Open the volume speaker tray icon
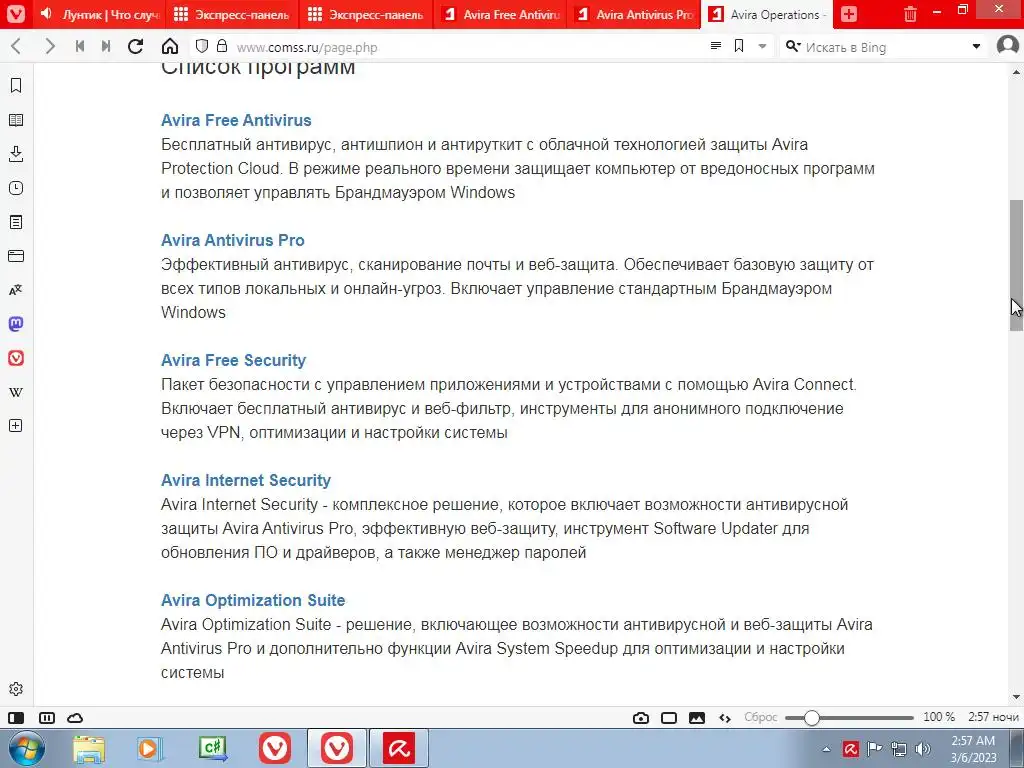1024x768 pixels. [922, 749]
